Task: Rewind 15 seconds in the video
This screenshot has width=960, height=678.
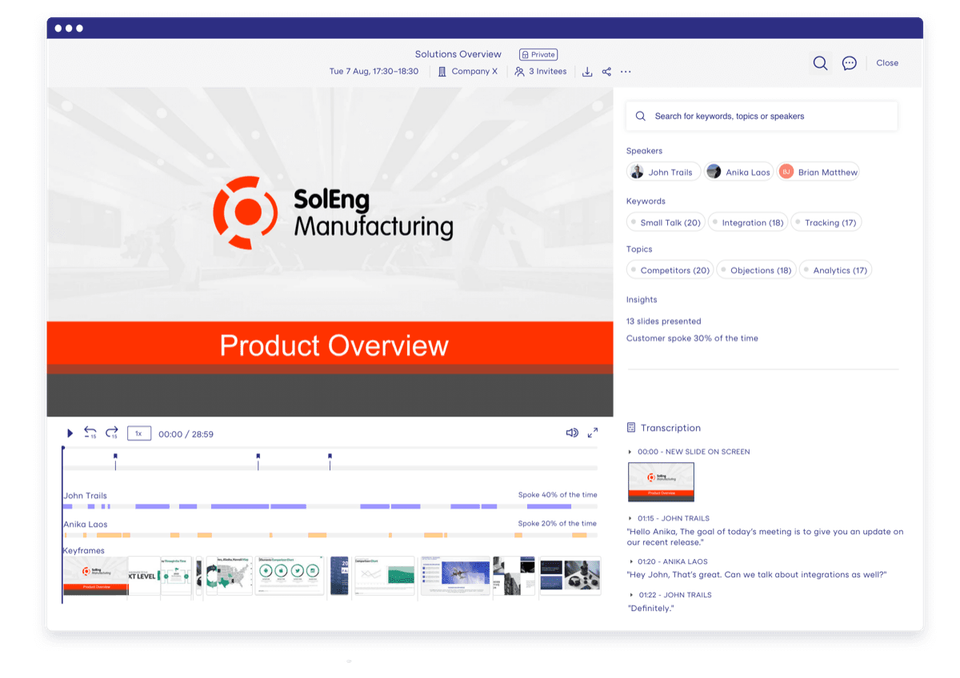Action: tap(90, 432)
